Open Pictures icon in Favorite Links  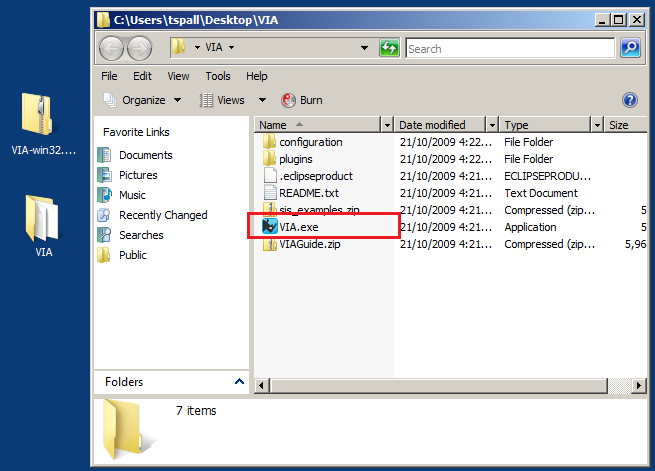click(x=104, y=175)
